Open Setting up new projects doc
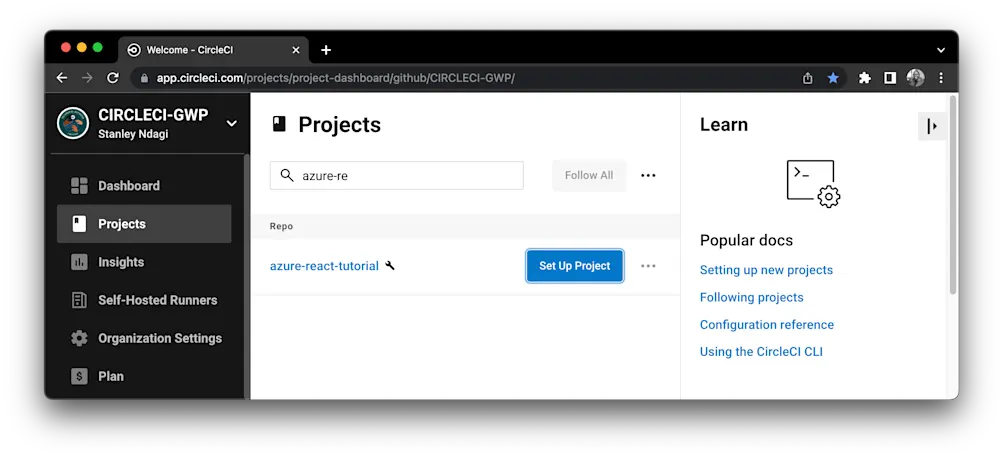This screenshot has width=1003, height=458. click(766, 270)
